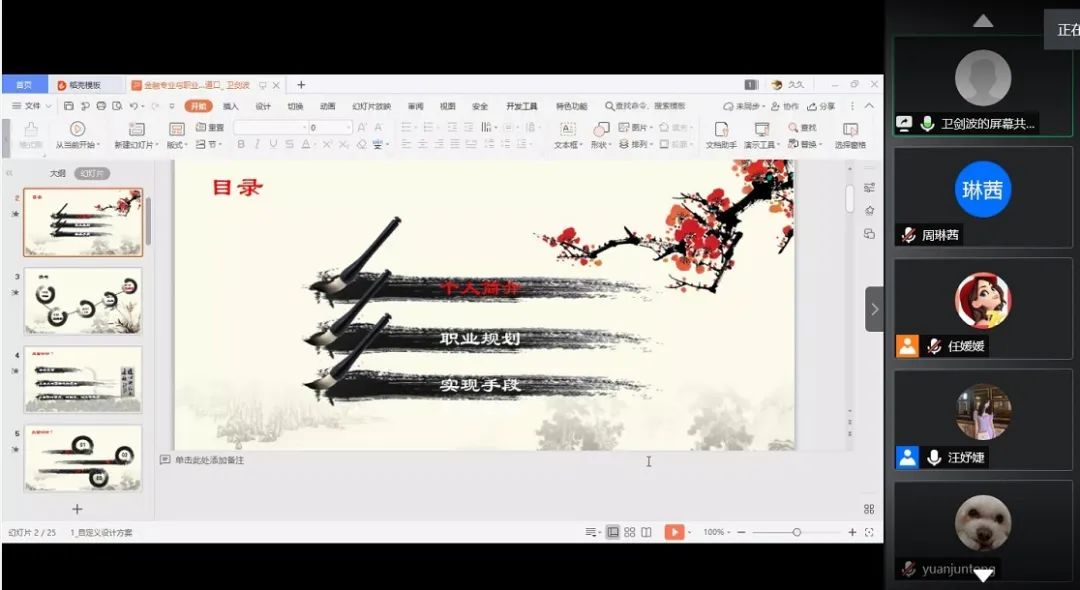Open the 选择窗格 selection pane icon
1080x590 pixels.
point(848,132)
